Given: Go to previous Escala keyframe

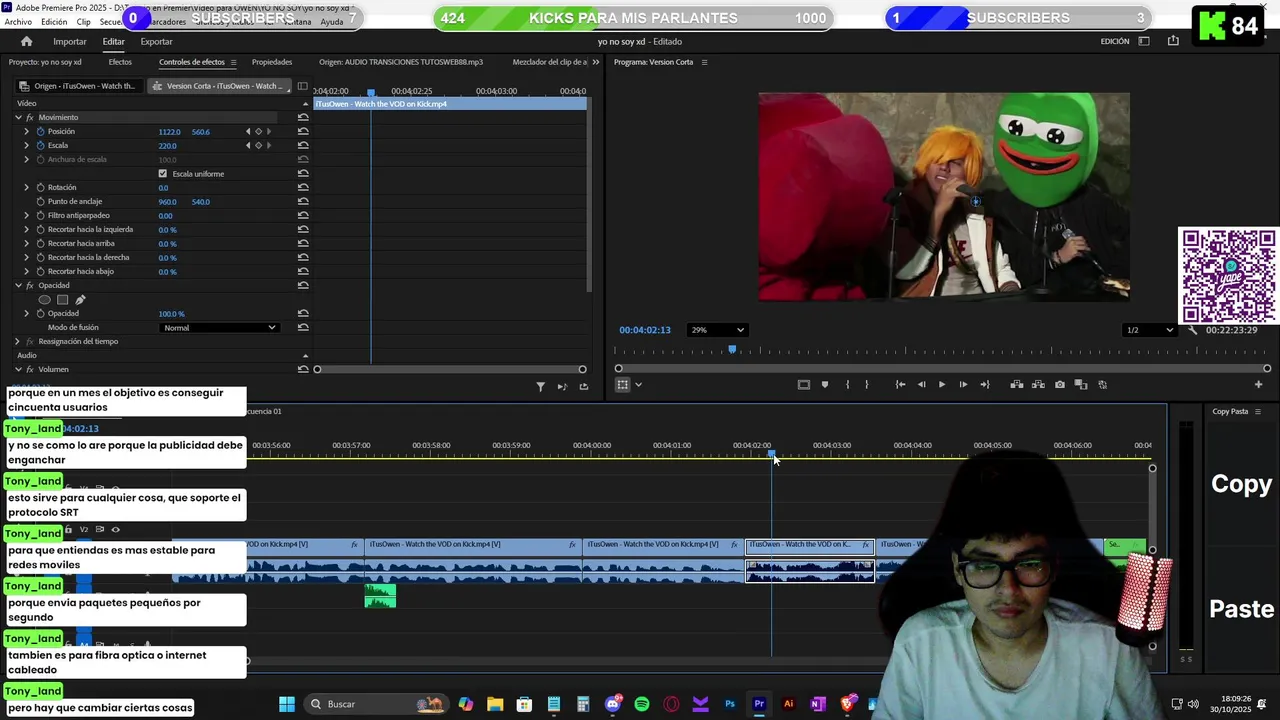Looking at the screenshot, I should pos(248,146).
